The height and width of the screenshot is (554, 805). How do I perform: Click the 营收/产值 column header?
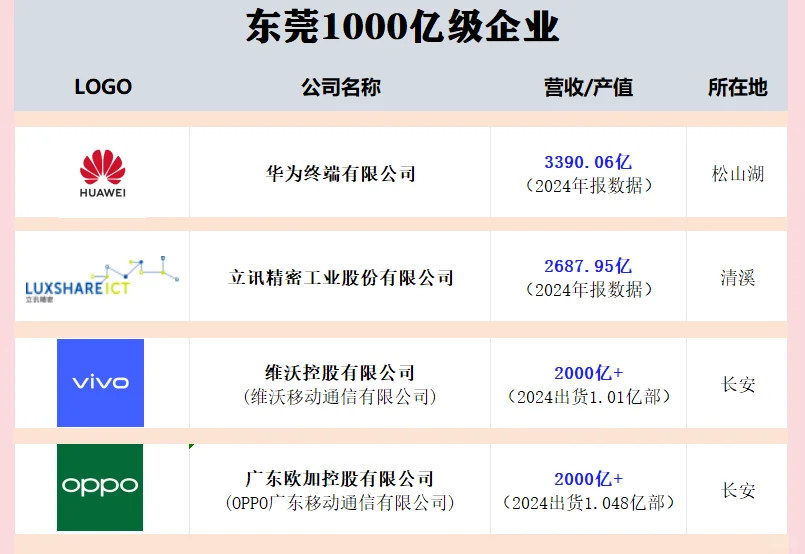point(588,87)
